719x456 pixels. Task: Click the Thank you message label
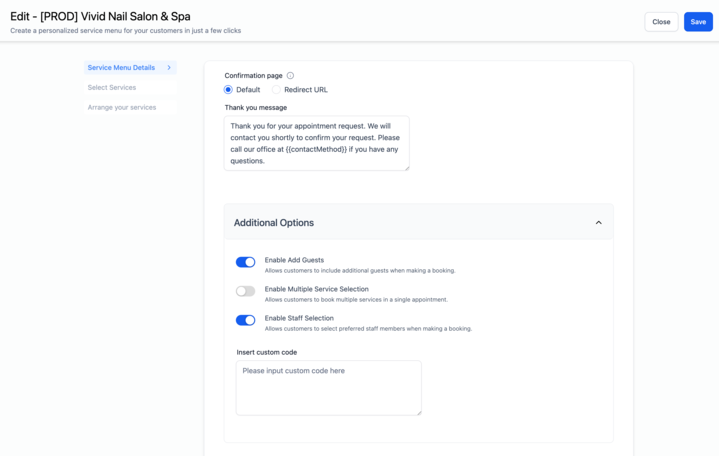coord(255,107)
